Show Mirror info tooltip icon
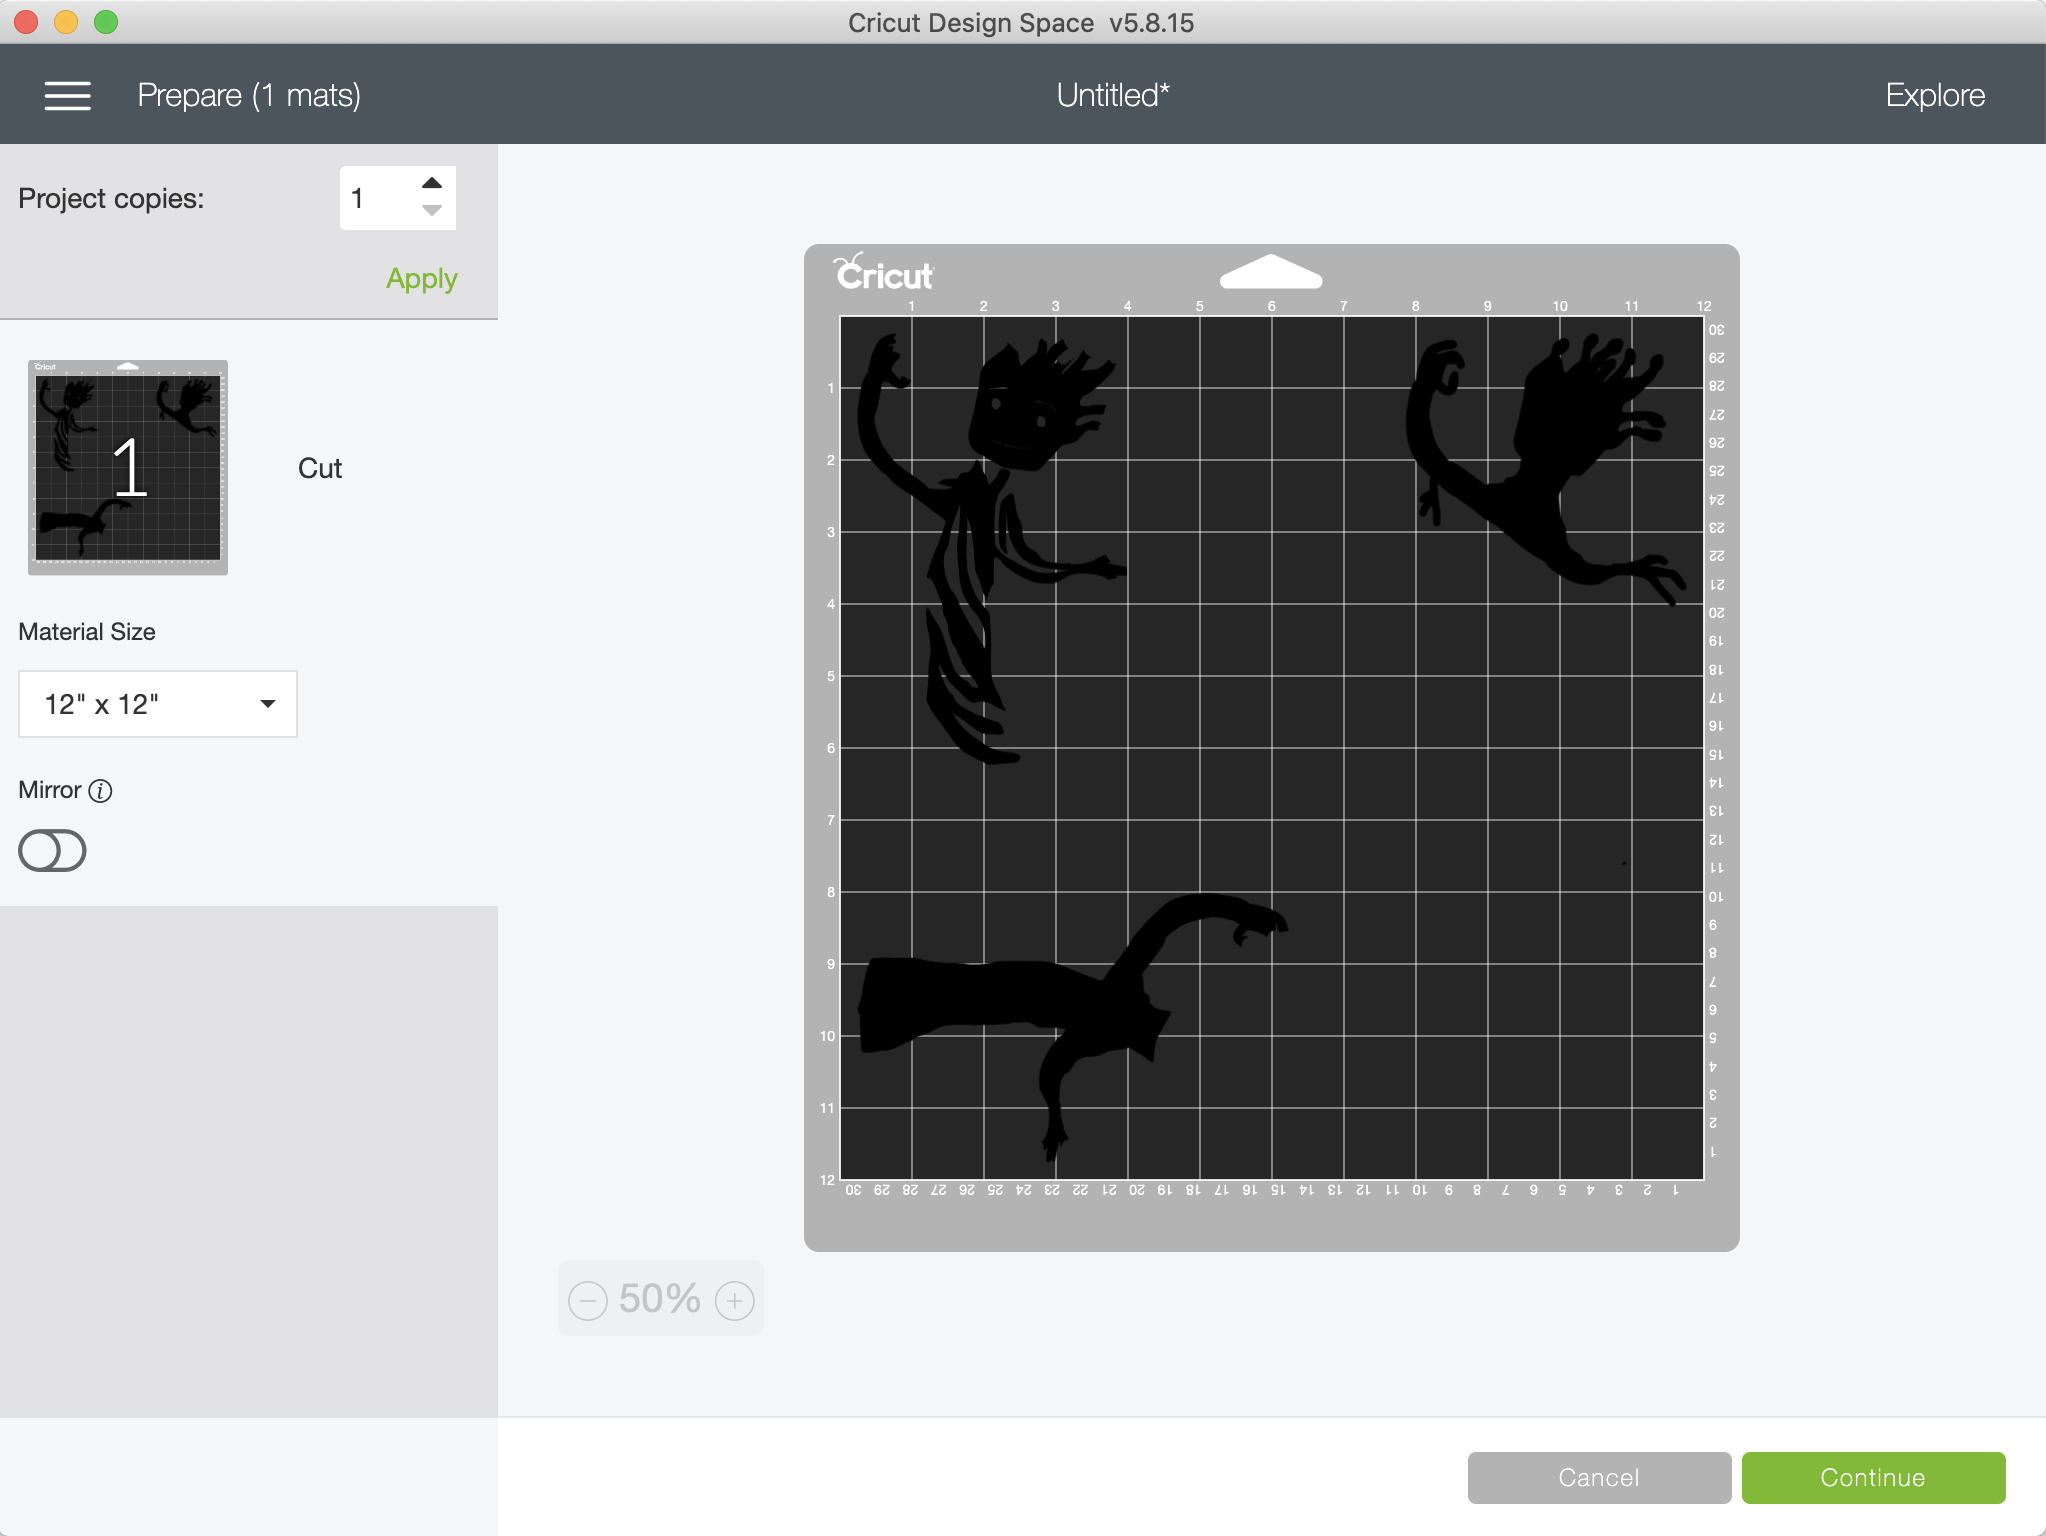The height and width of the screenshot is (1536, 2046). (100, 791)
